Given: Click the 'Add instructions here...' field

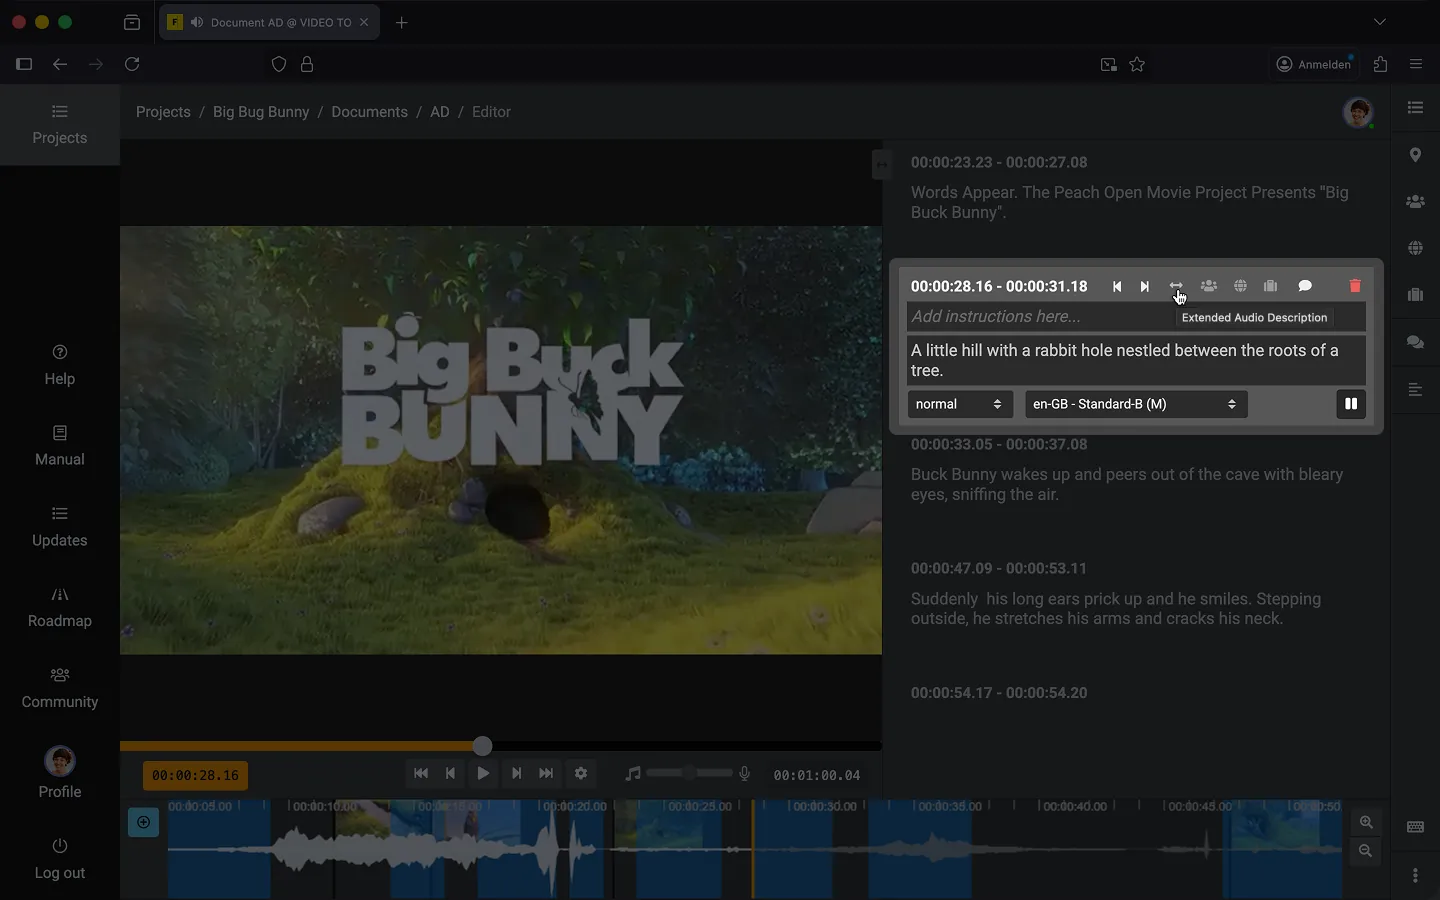Looking at the screenshot, I should tap(1040, 317).
